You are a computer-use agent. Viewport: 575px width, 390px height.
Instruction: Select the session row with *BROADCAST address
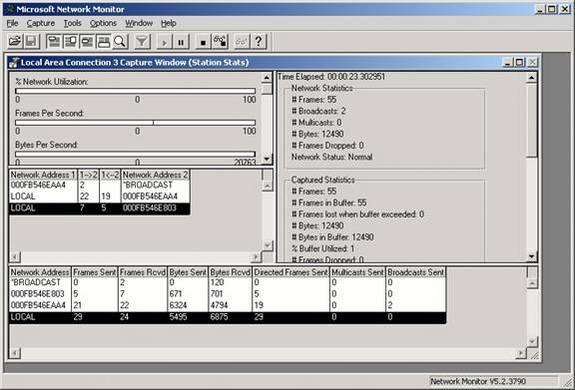pos(99,185)
